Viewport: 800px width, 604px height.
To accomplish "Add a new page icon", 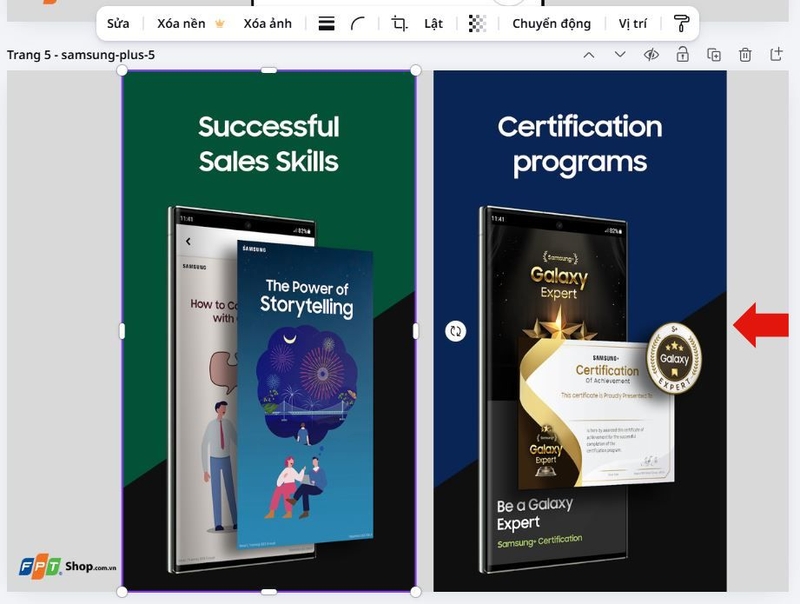I will 776,54.
